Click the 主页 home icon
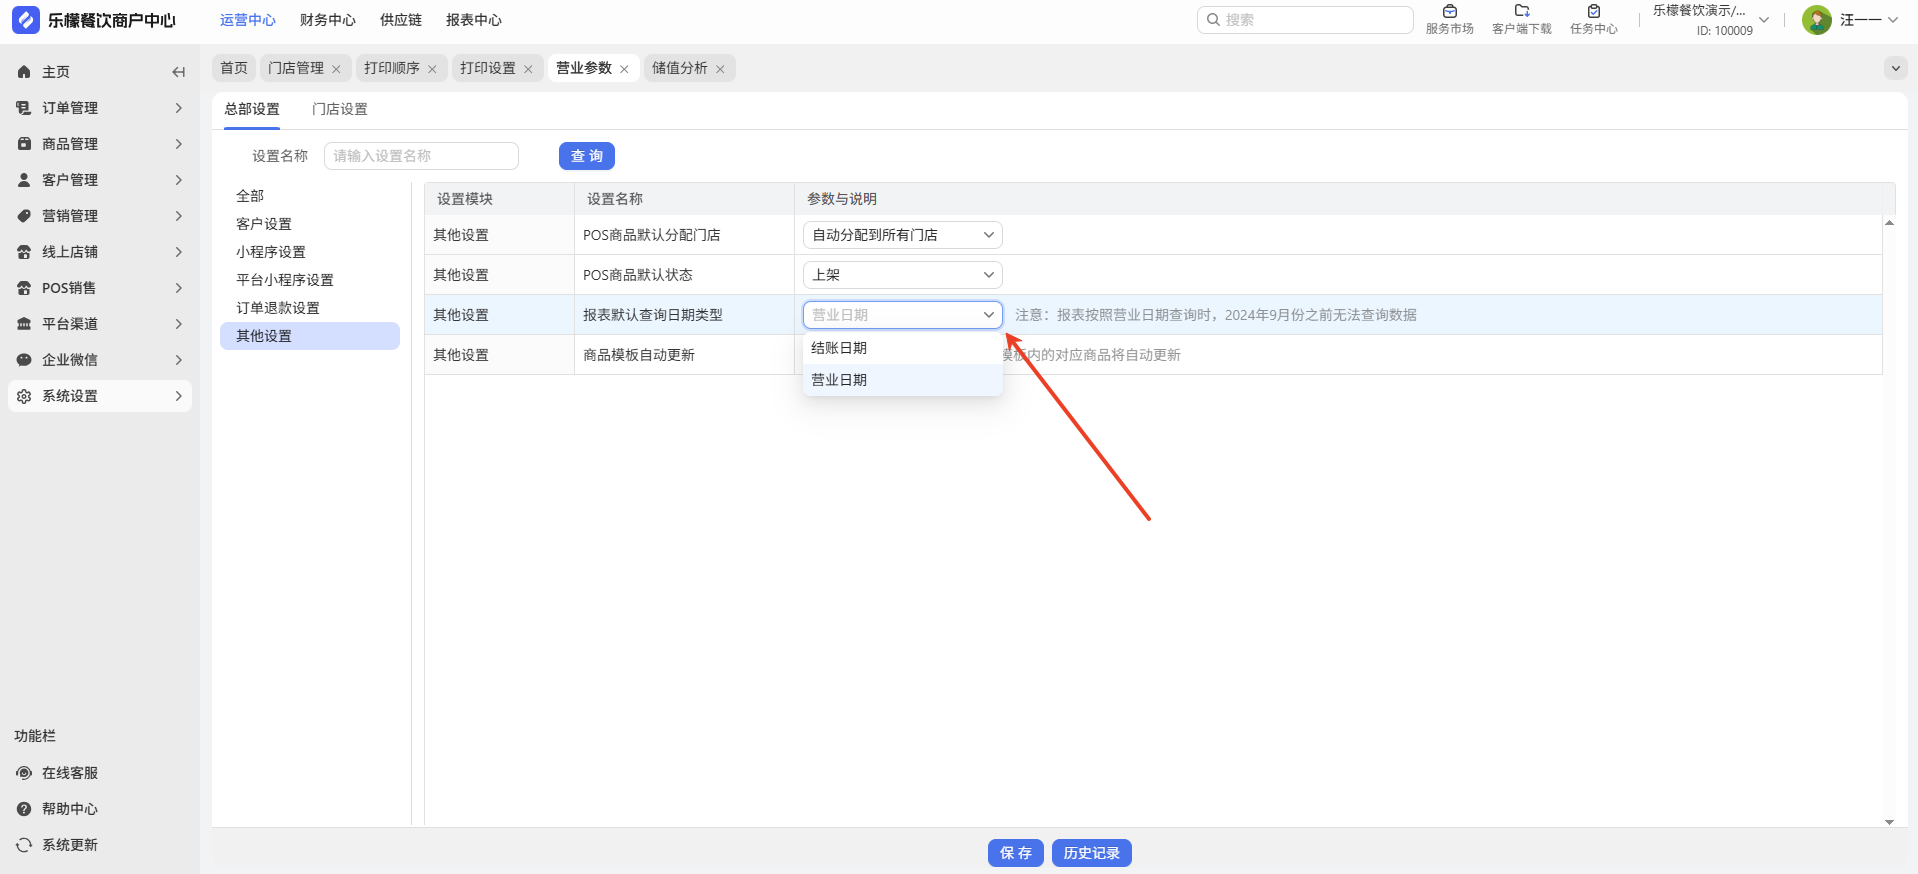Image resolution: width=1918 pixels, height=874 pixels. point(24,72)
